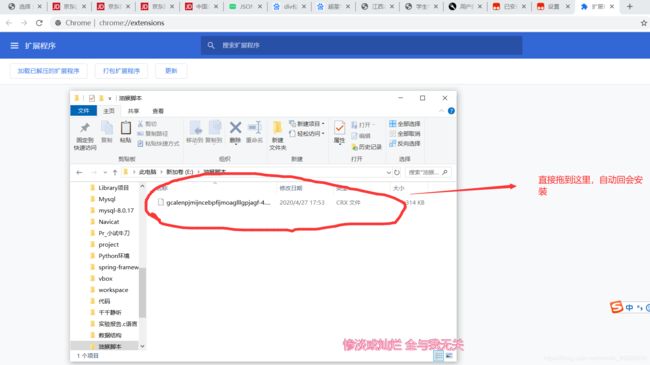This screenshot has height=365, width=650.
Task: Switch to details view icon in the status bar
Action: (439, 356)
